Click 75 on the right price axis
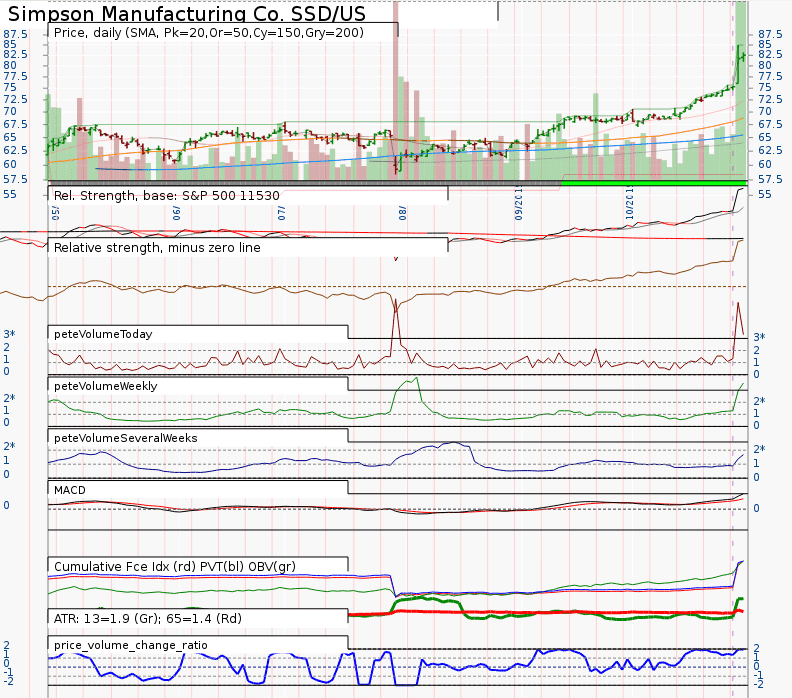This screenshot has height=698, width=792. tap(765, 87)
